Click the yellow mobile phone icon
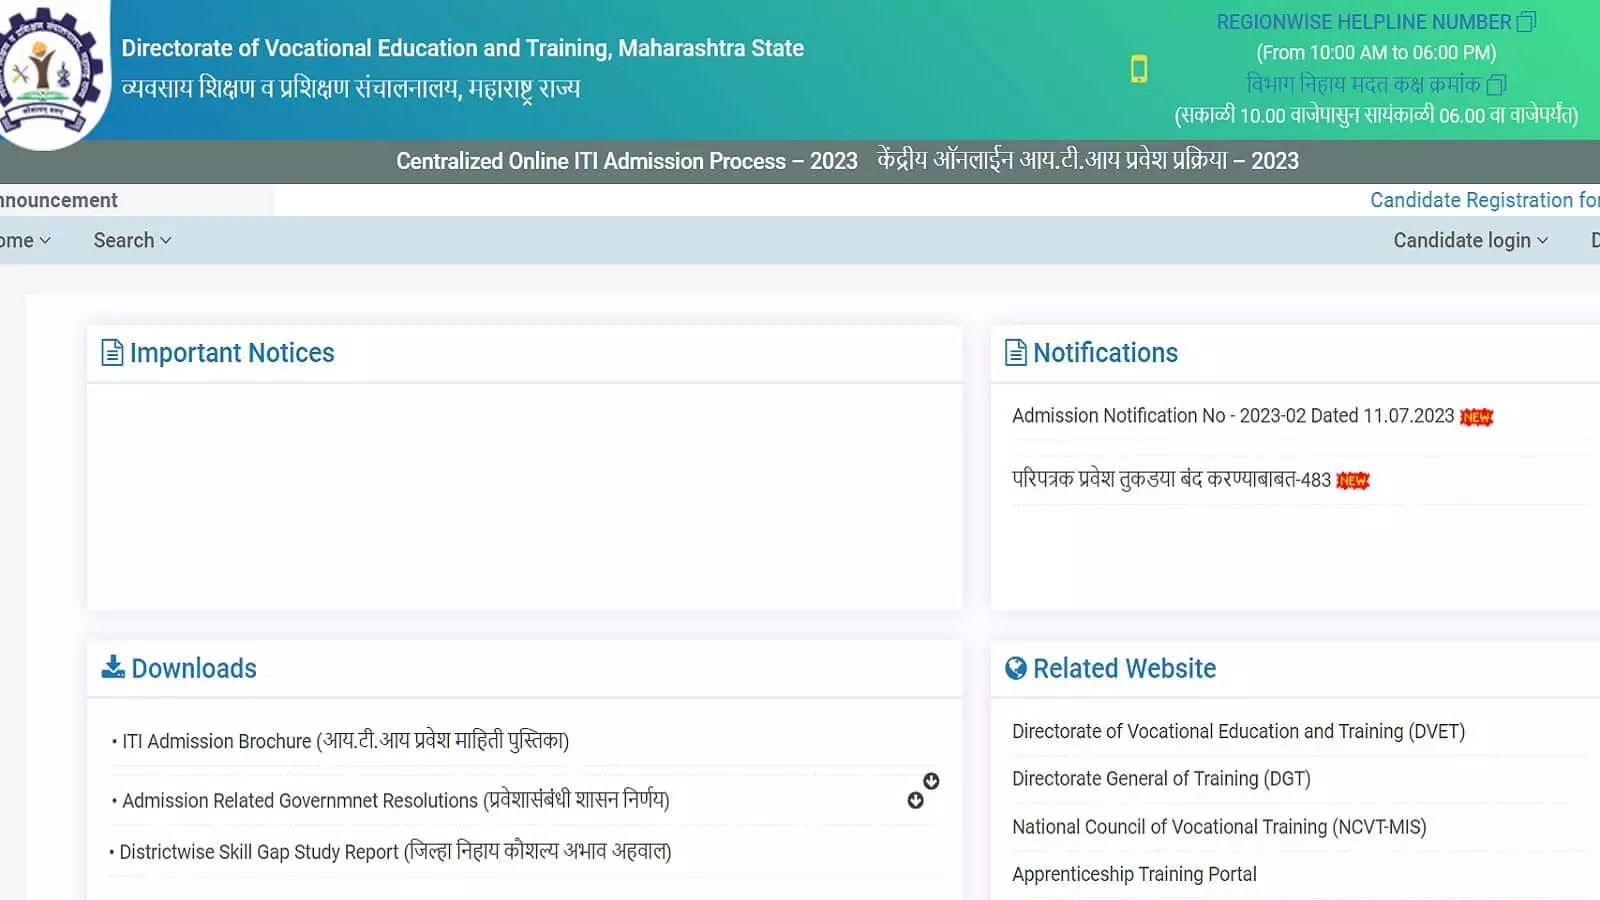The image size is (1600, 900). point(1138,69)
